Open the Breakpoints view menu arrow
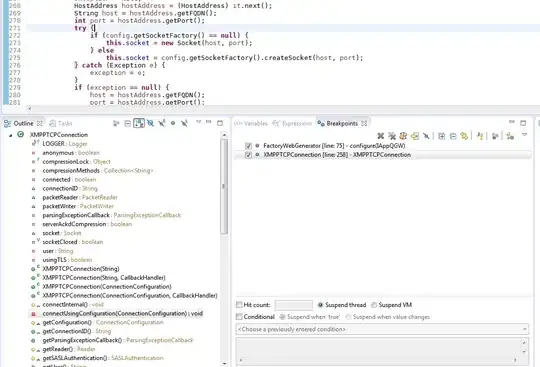The width and height of the screenshot is (540, 367). (x=525, y=135)
